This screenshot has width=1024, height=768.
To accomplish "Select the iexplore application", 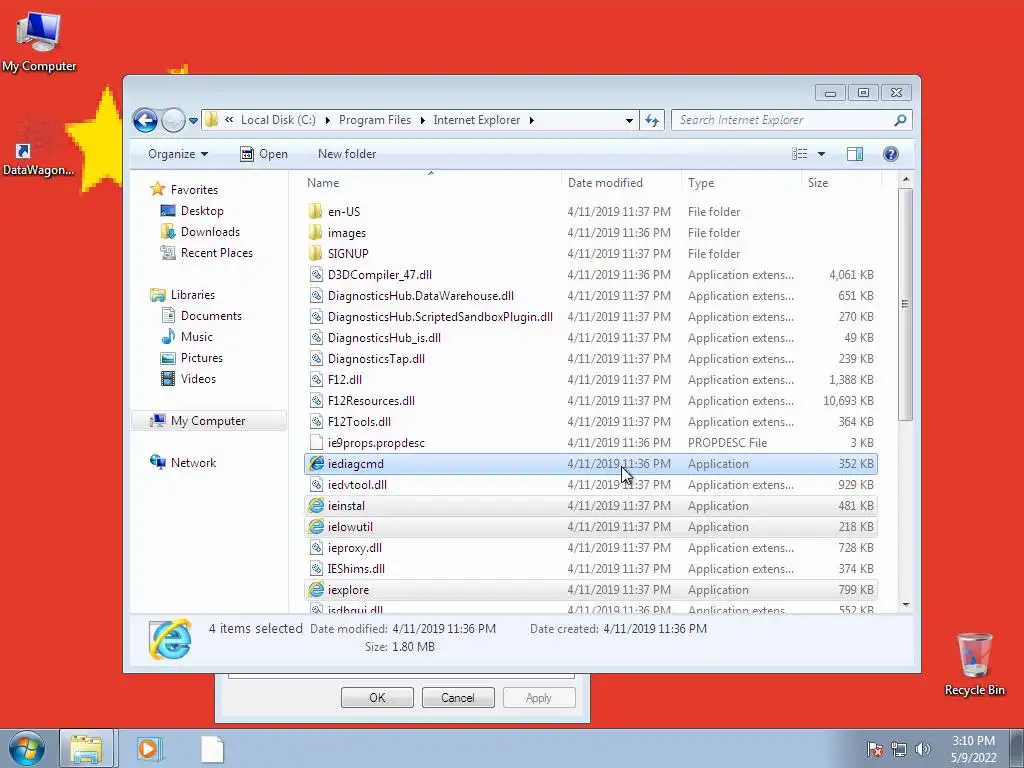I will (x=590, y=590).
